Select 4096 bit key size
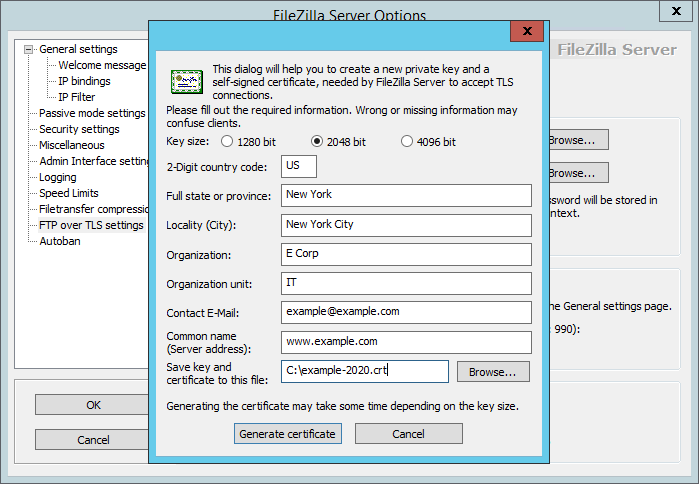 coord(407,142)
